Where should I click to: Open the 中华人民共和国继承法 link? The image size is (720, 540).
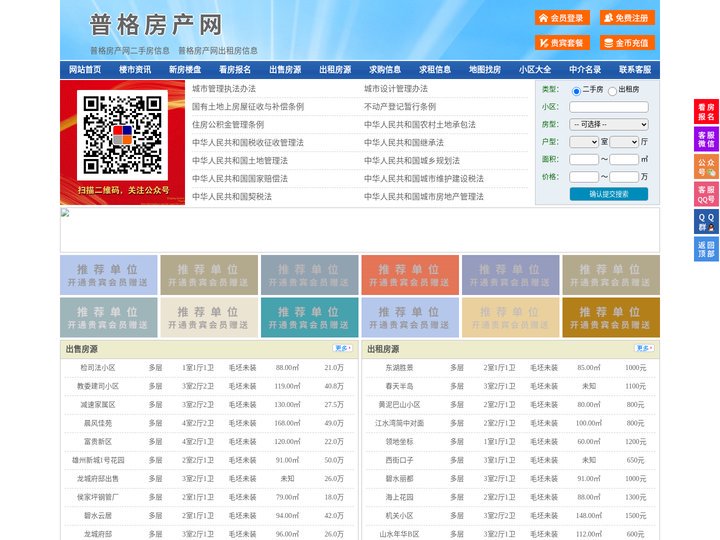[x=404, y=142]
